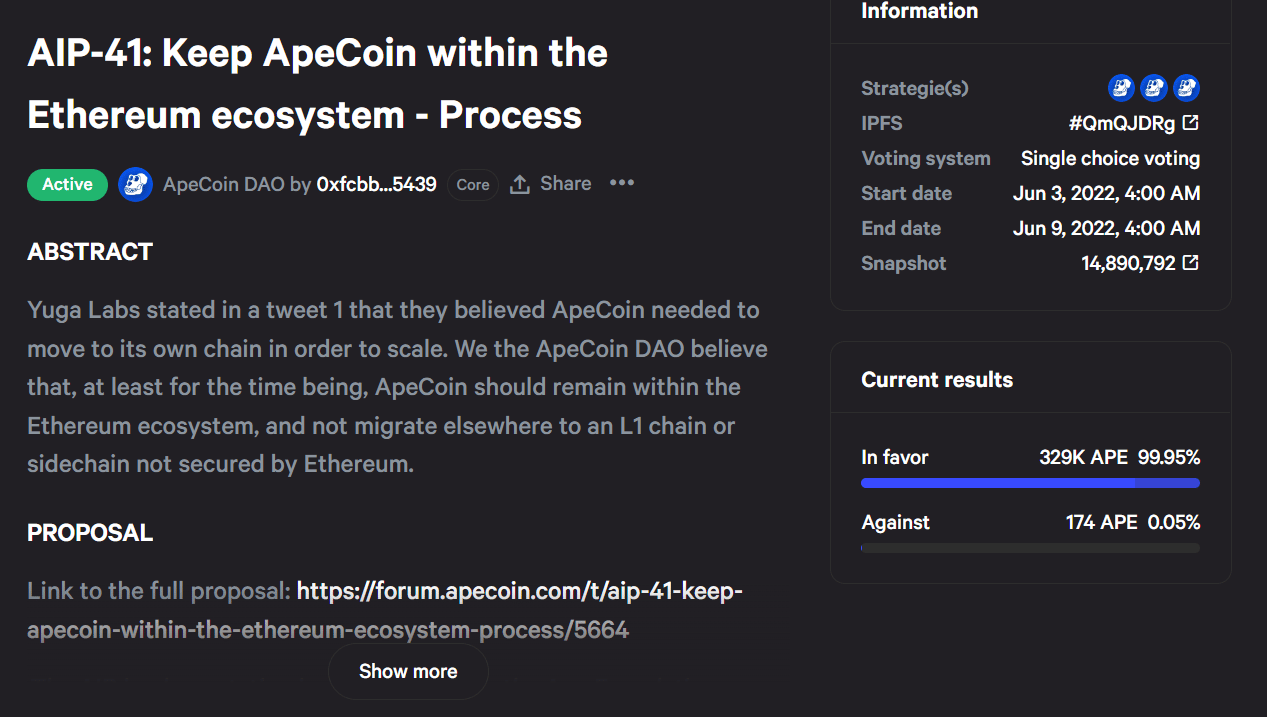This screenshot has height=717, width=1267.
Task: Click the Against results progress bar
Action: [1030, 548]
